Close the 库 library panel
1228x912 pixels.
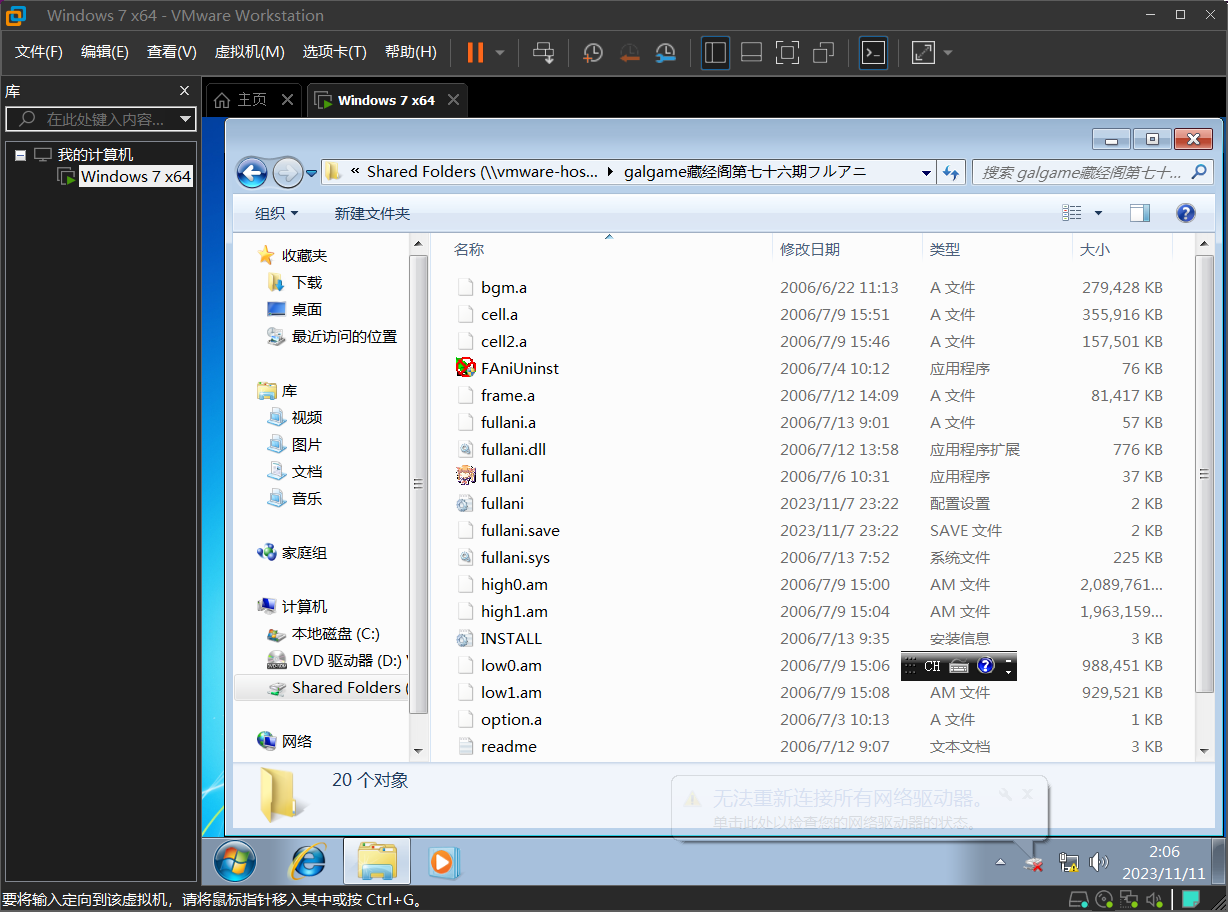coord(184,91)
